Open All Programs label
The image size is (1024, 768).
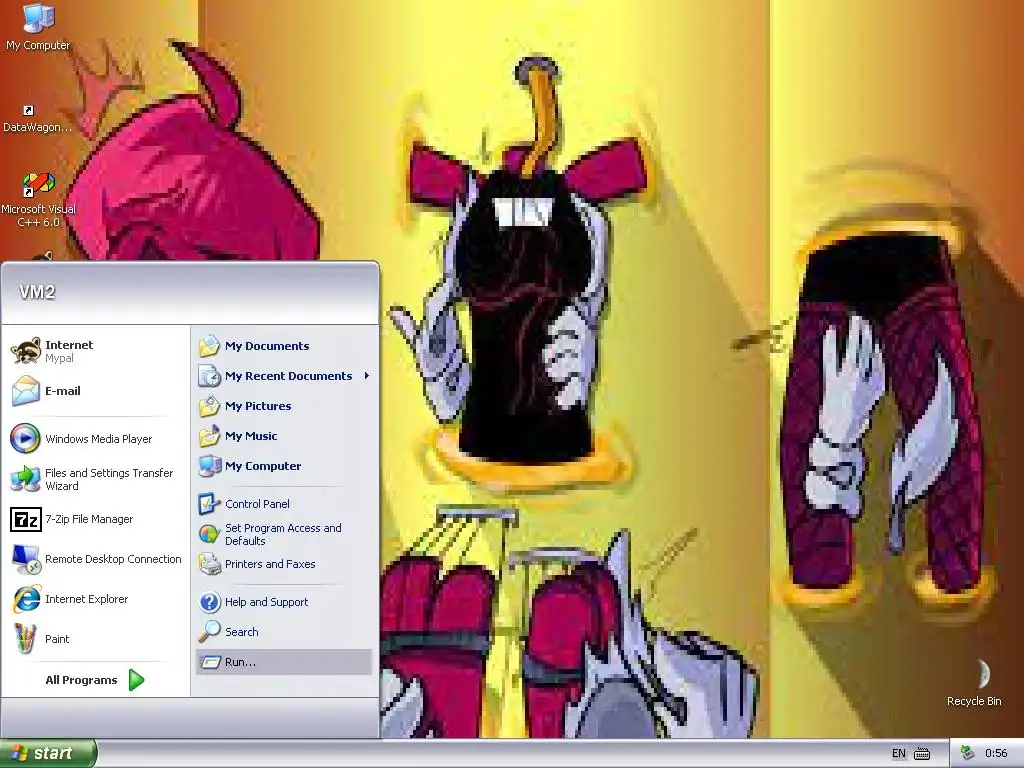(x=81, y=680)
